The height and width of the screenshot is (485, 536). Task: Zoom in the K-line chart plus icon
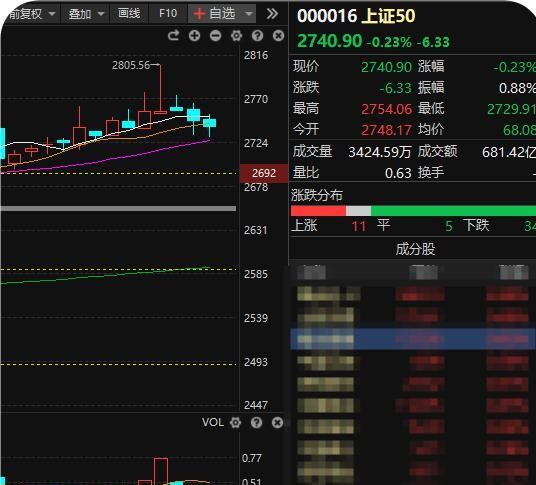195,36
